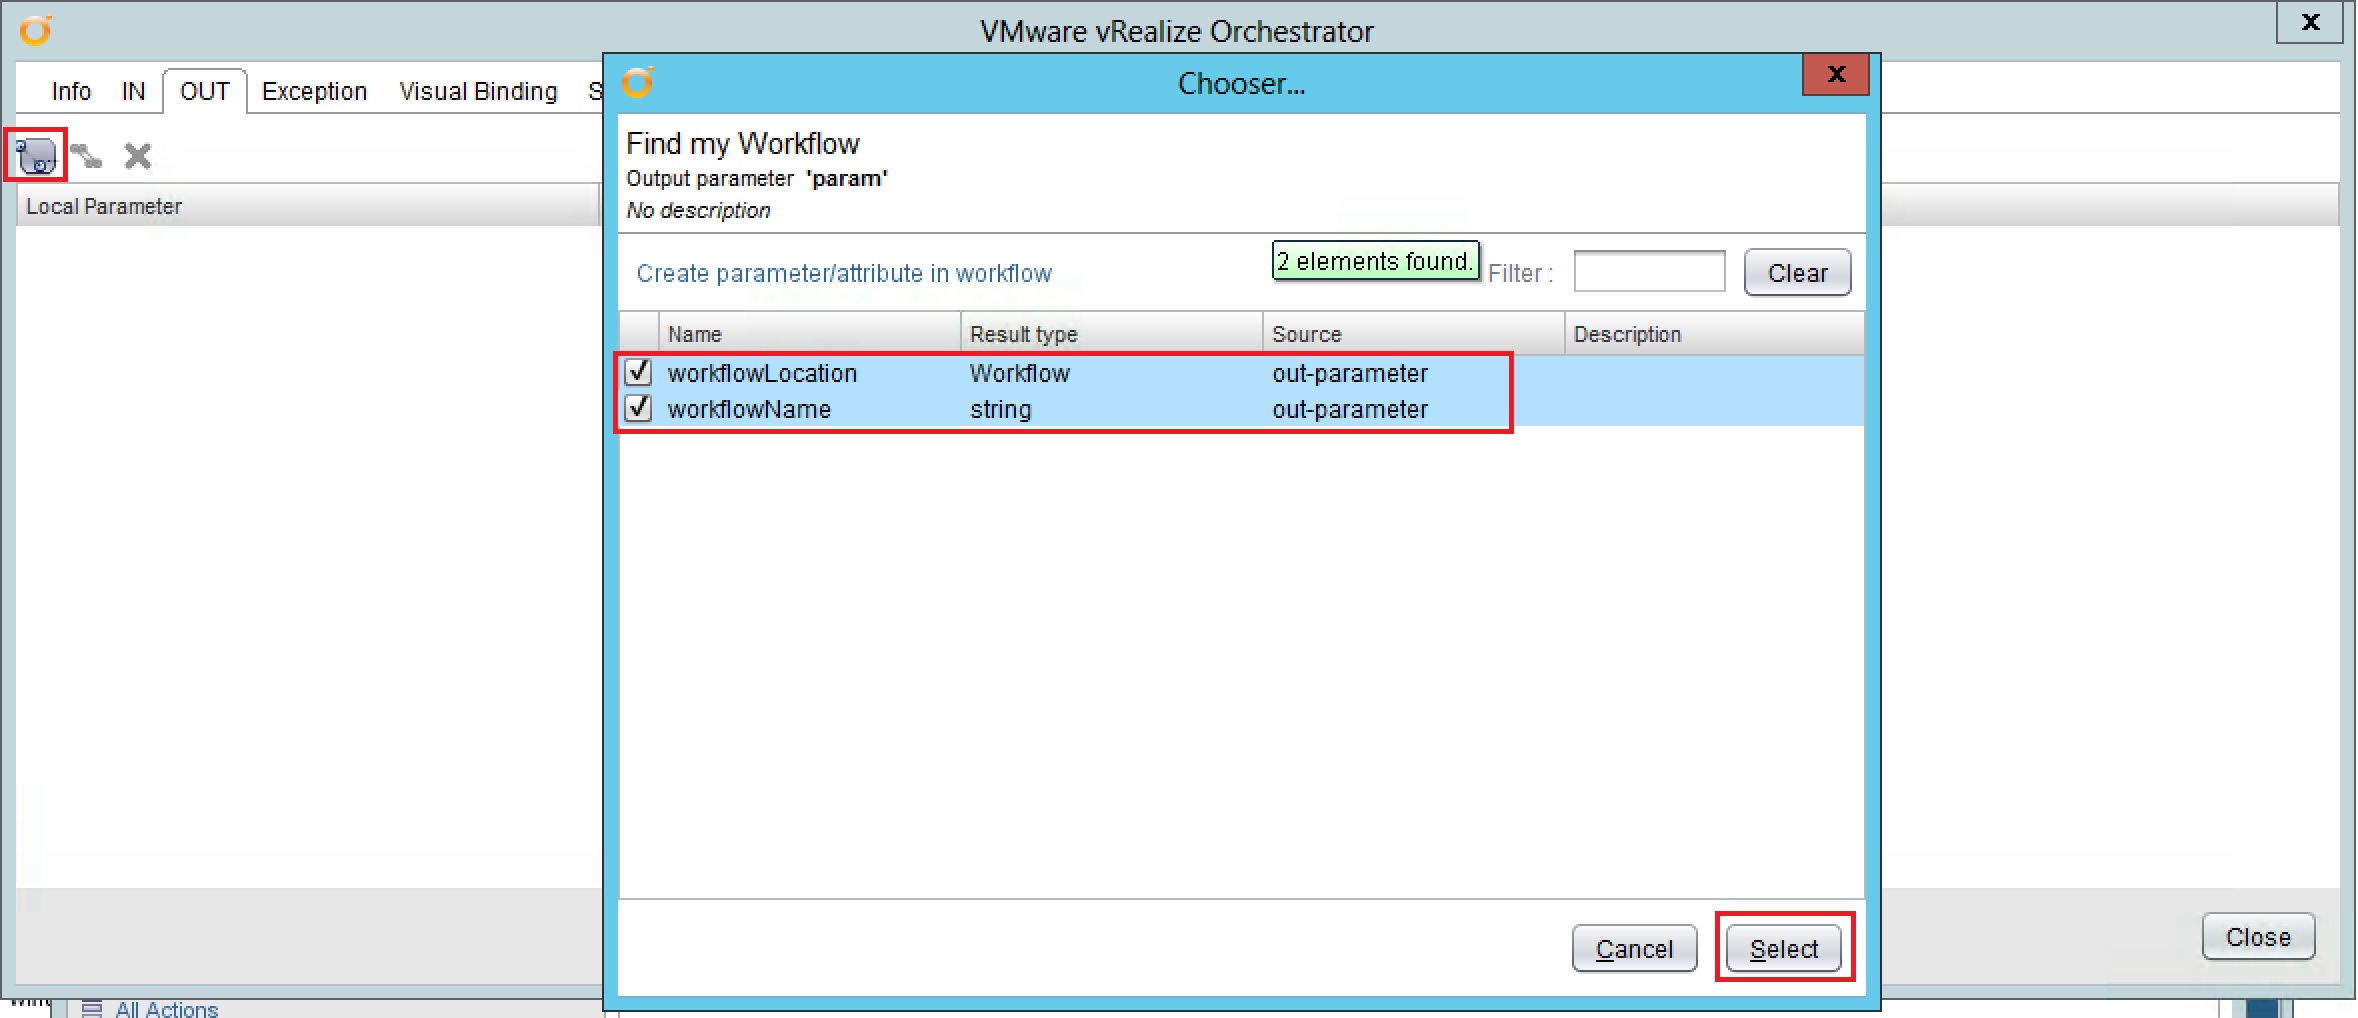Switch to the IN tab
The height and width of the screenshot is (1018, 2358).
click(133, 91)
